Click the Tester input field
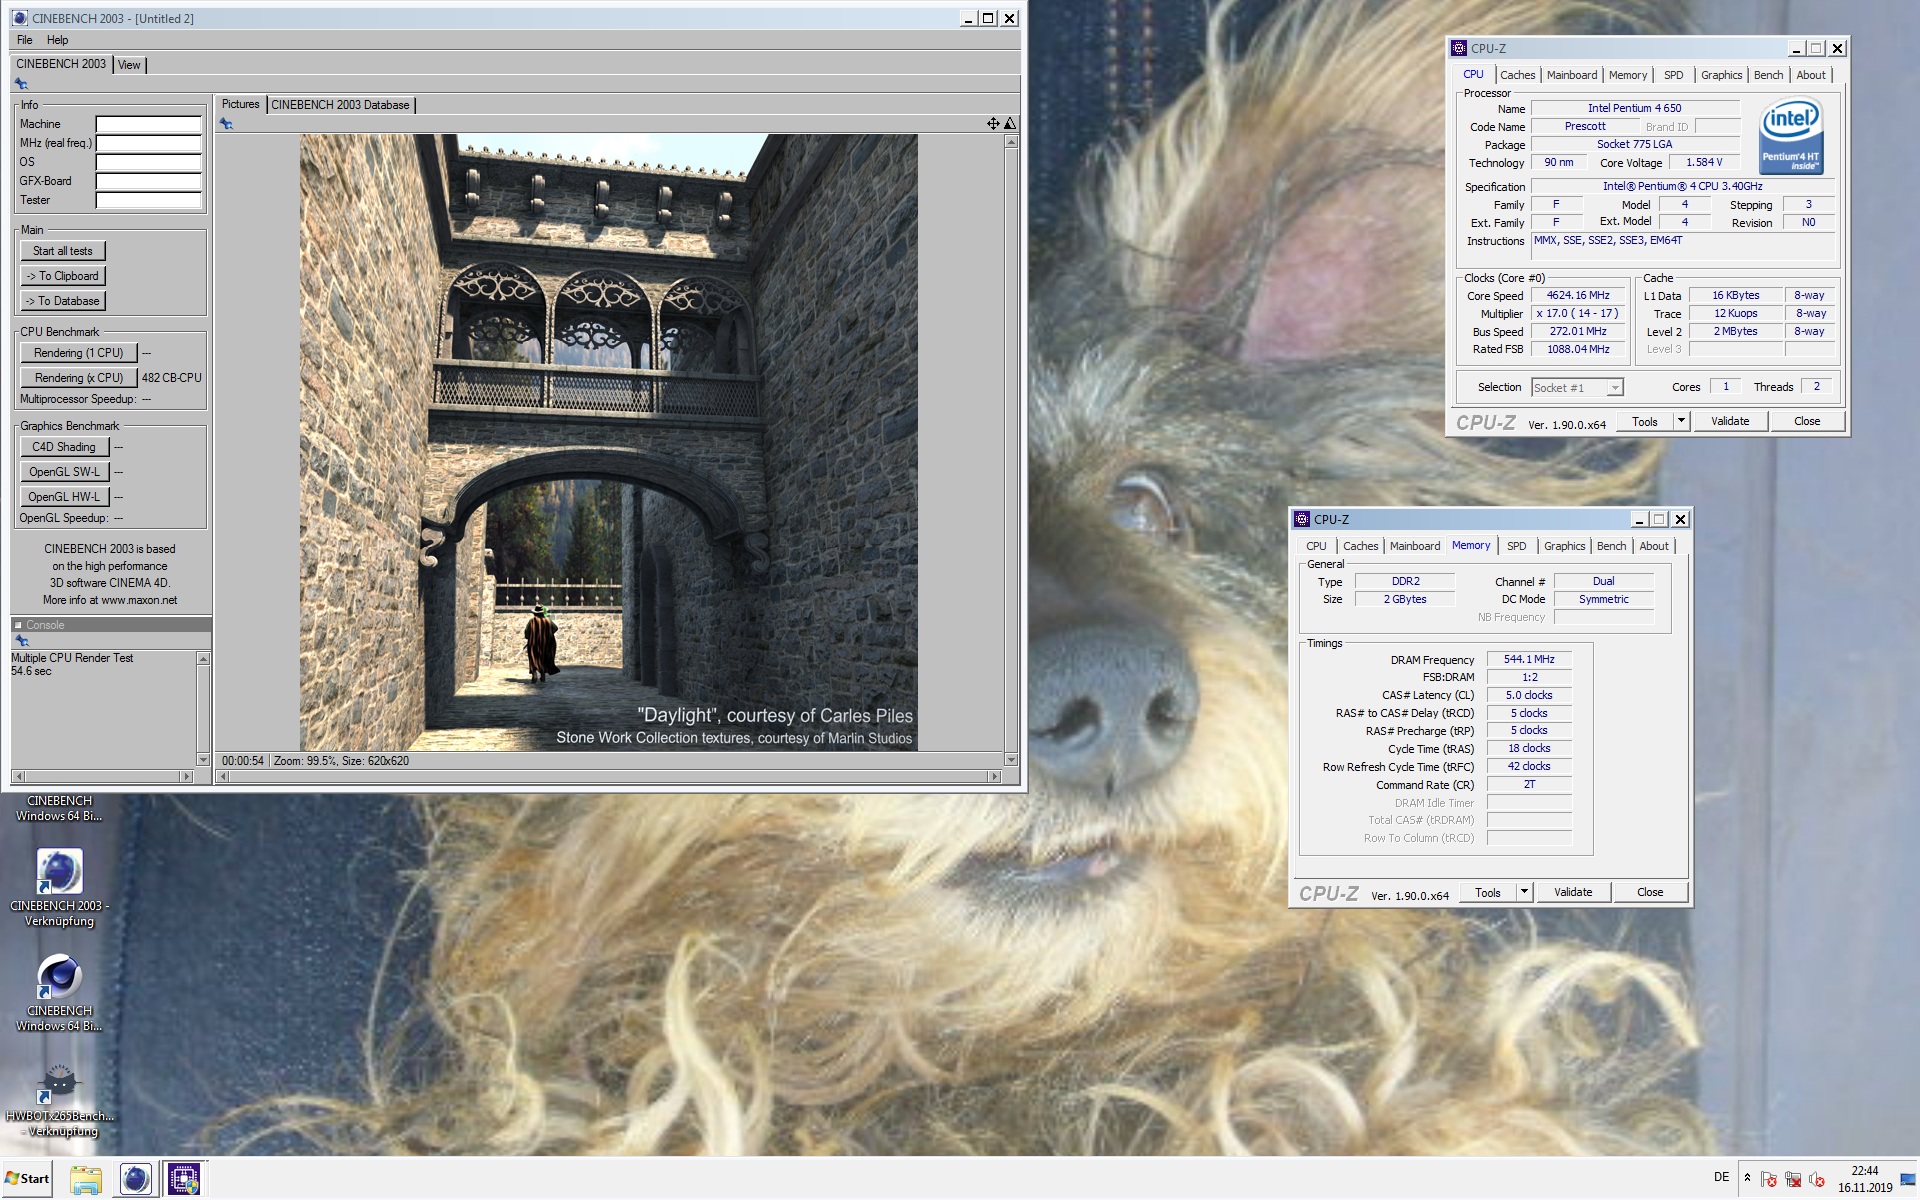Screen dimensions: 1920x1200 (148, 201)
